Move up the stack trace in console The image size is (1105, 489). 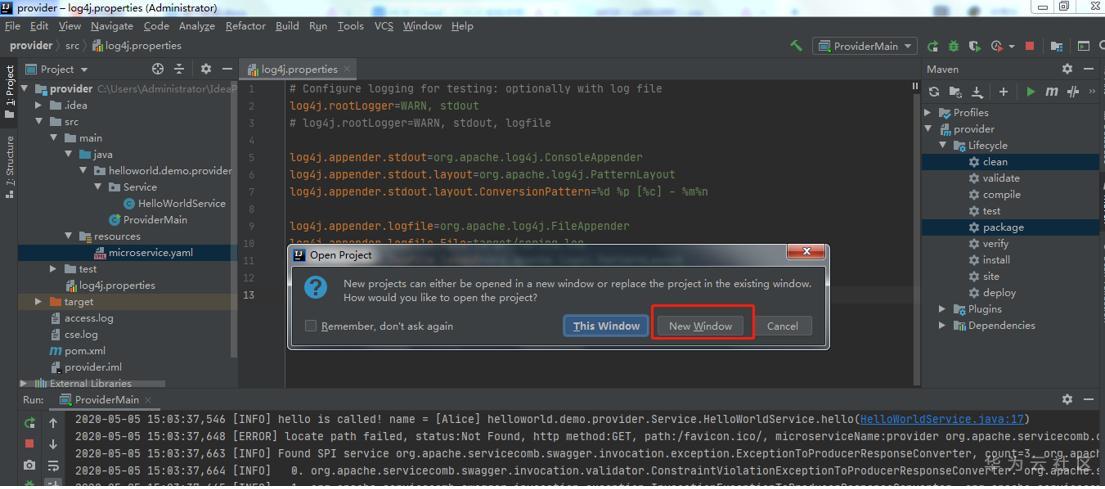pyautogui.click(x=53, y=423)
